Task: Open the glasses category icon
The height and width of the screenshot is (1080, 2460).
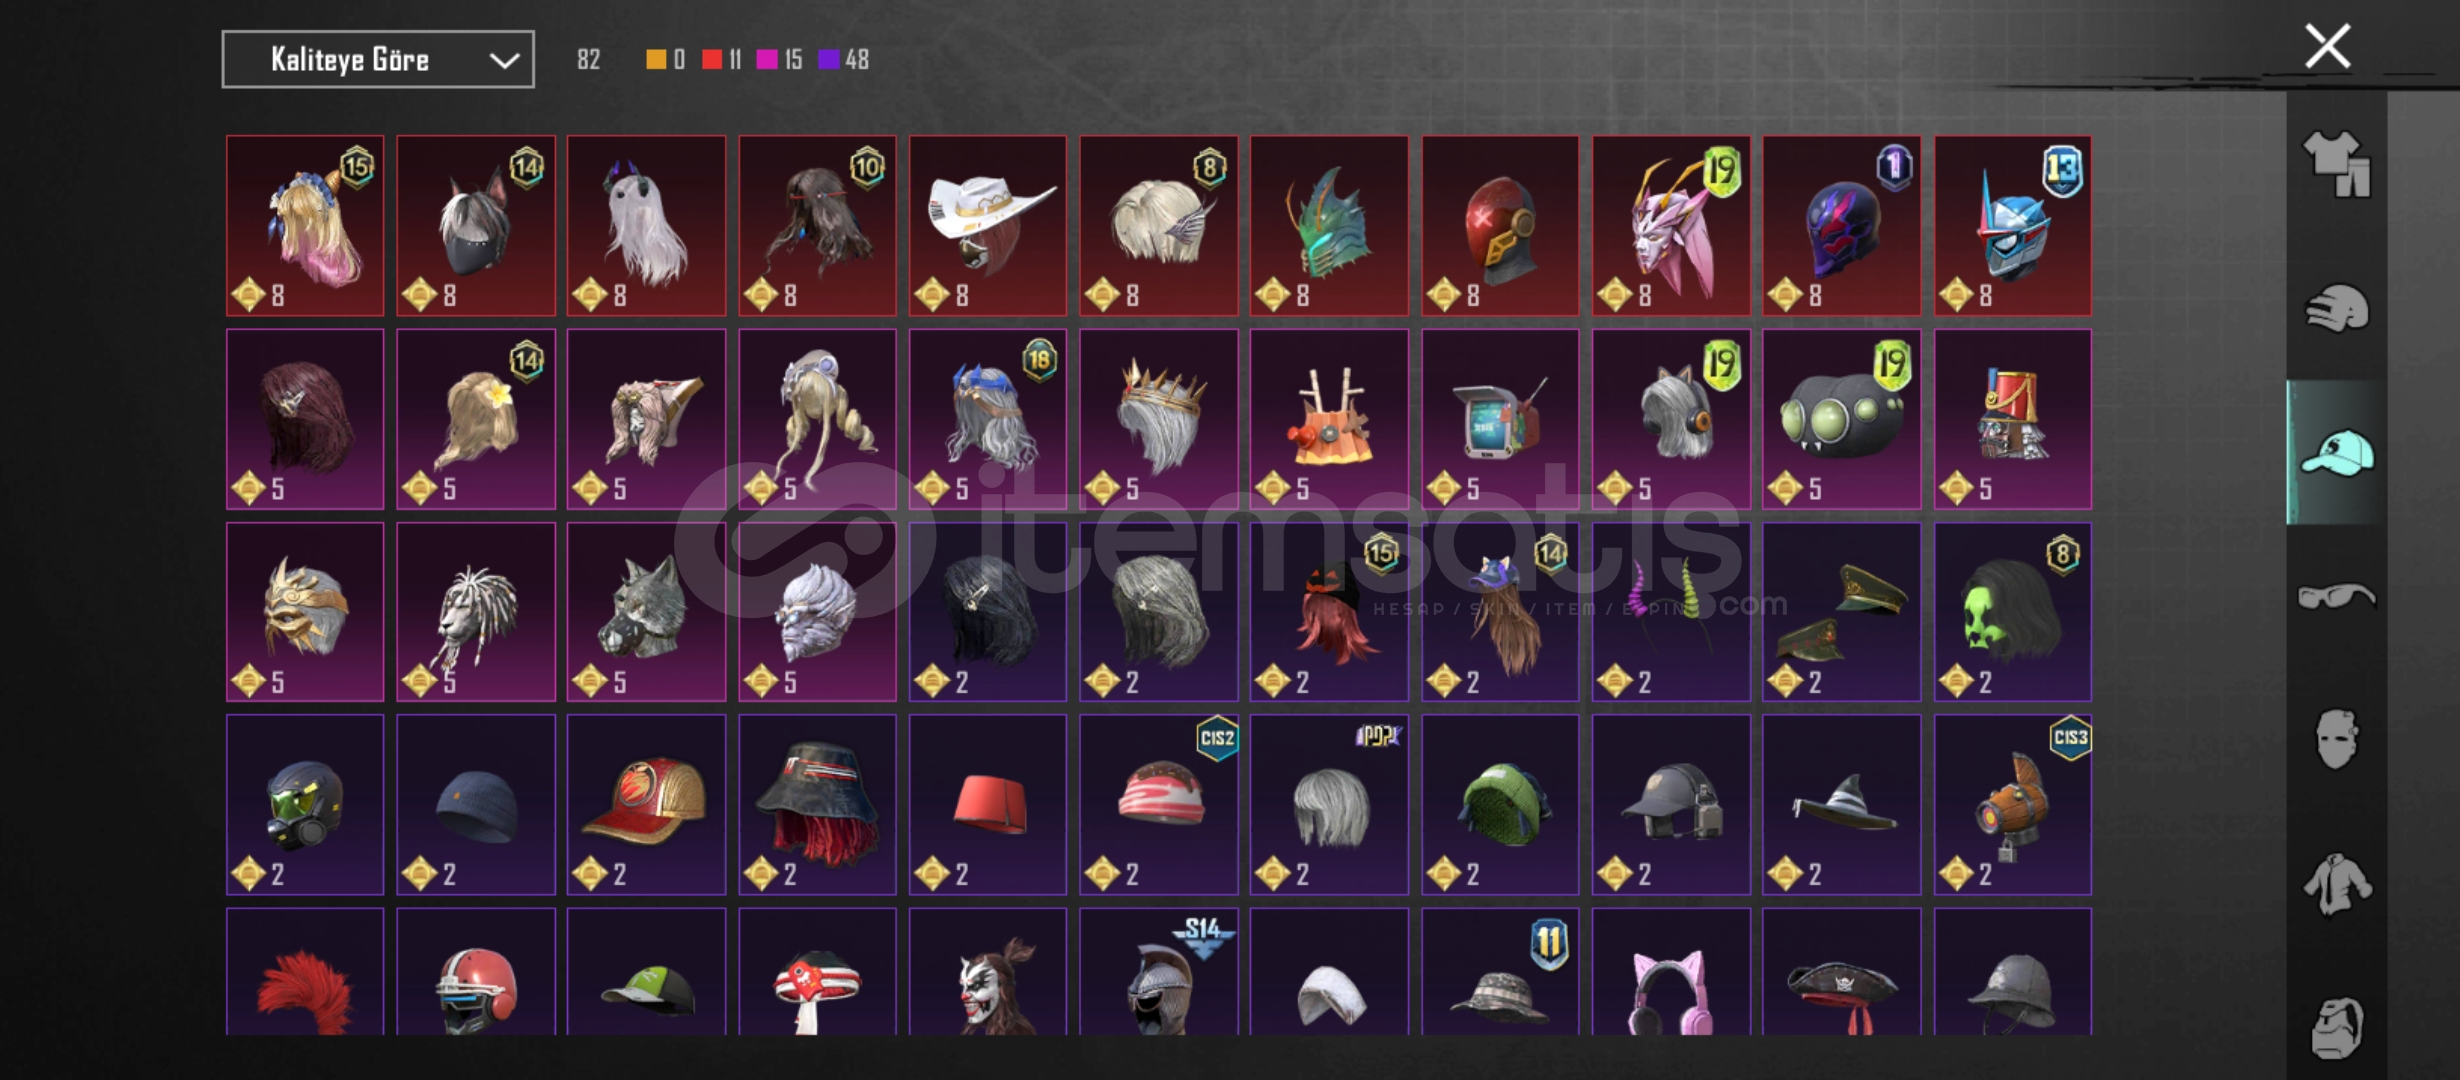Action: (x=2336, y=597)
